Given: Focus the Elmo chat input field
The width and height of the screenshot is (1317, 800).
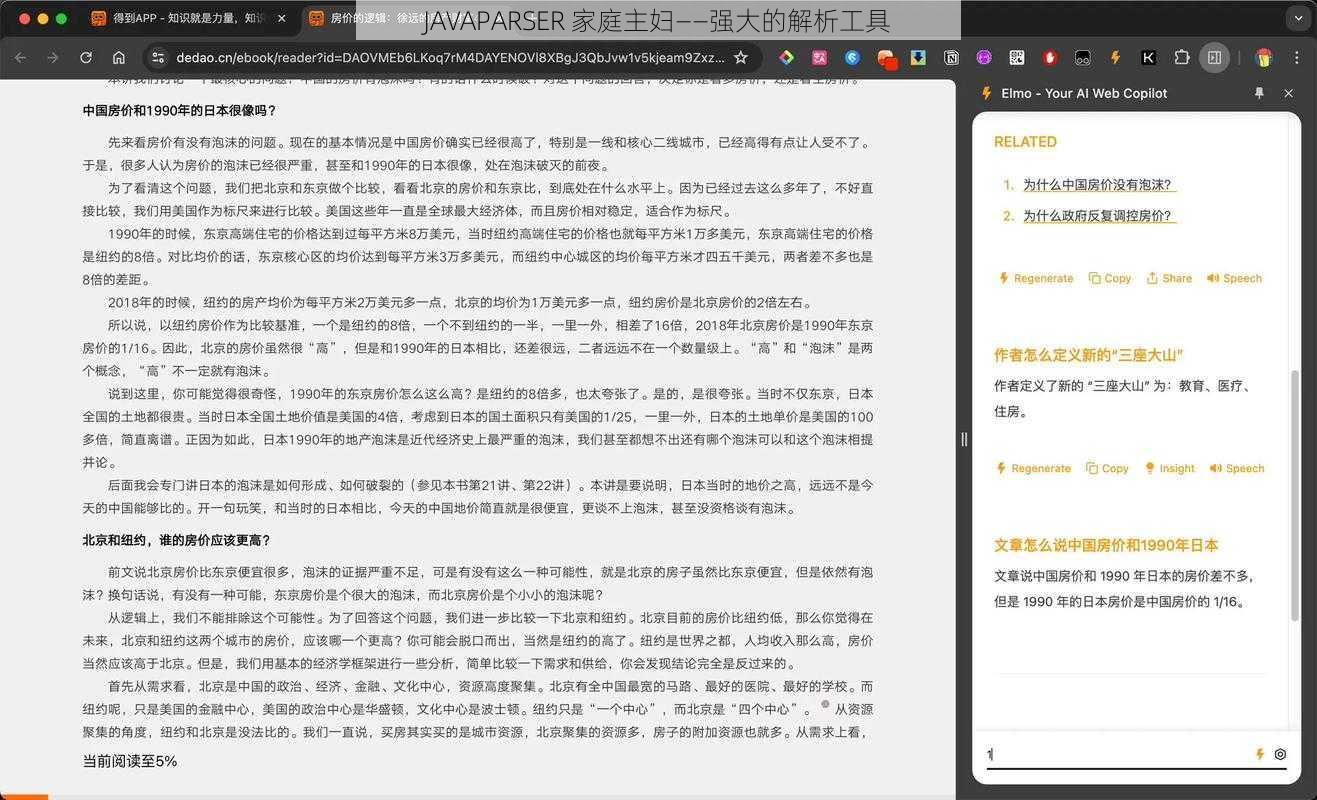Looking at the screenshot, I should click(x=1117, y=755).
